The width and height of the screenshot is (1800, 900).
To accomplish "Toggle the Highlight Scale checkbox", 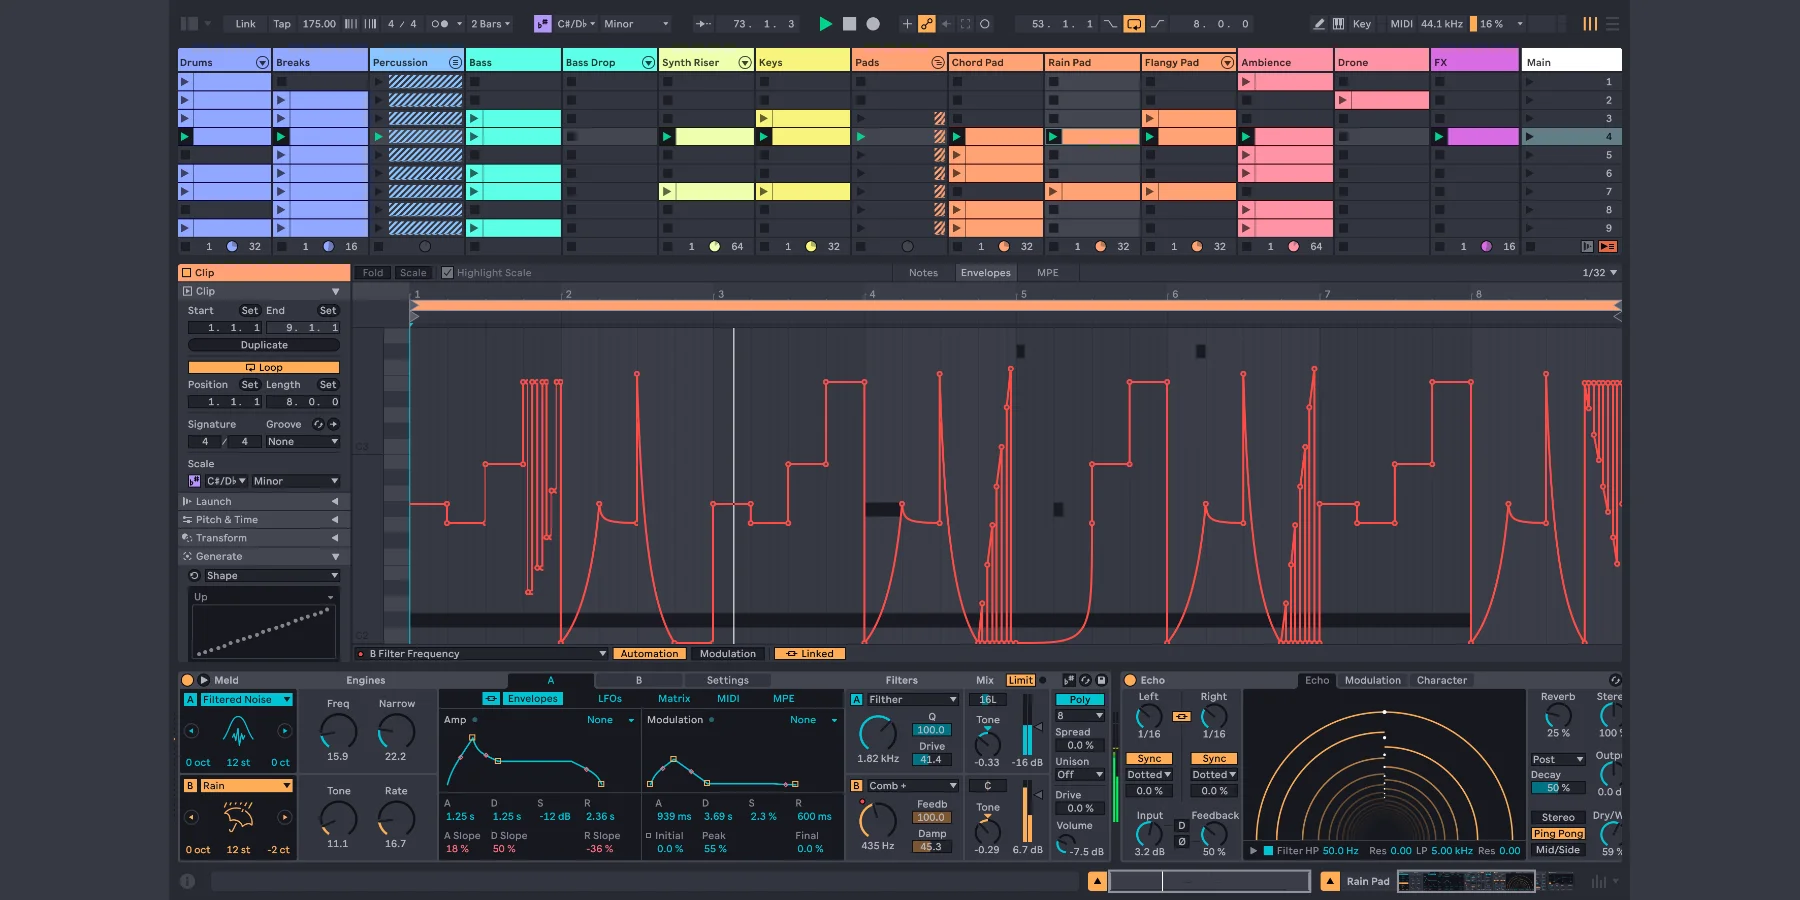I will [x=449, y=272].
